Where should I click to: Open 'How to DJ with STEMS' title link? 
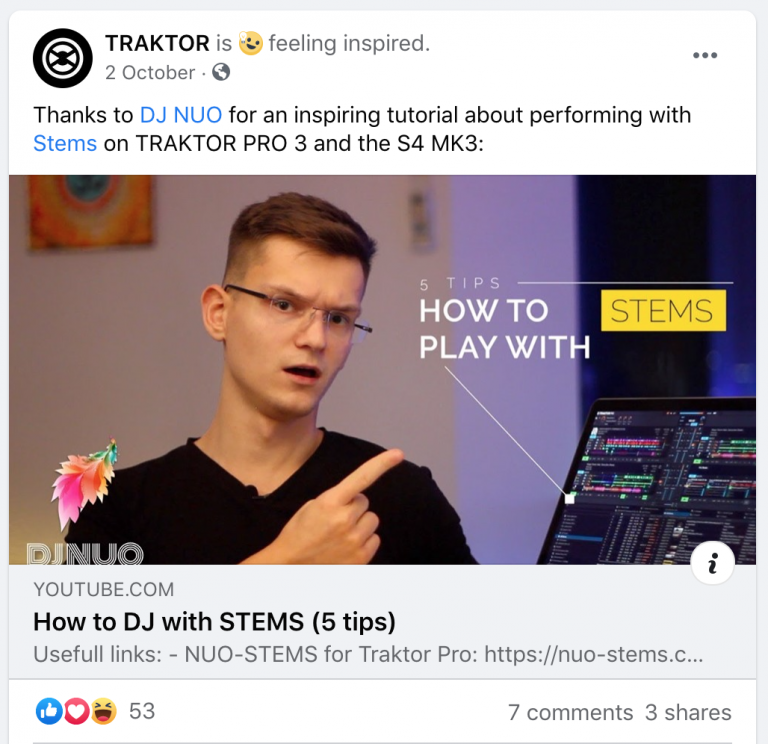(x=215, y=622)
